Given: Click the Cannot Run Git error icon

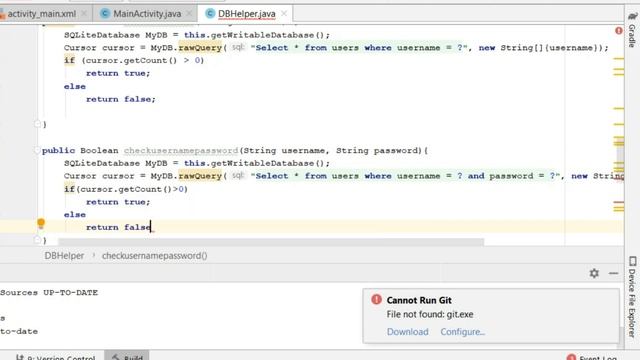Looking at the screenshot, I should click(x=376, y=300).
